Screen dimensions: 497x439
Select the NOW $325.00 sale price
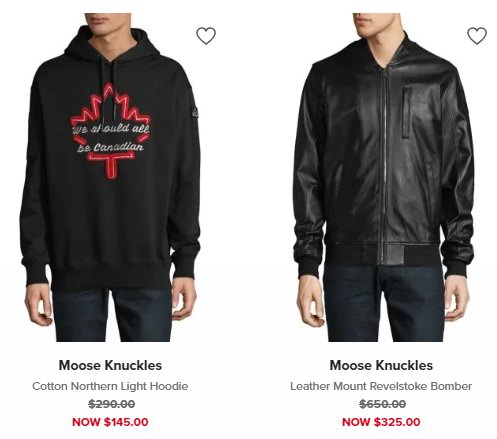tap(381, 422)
